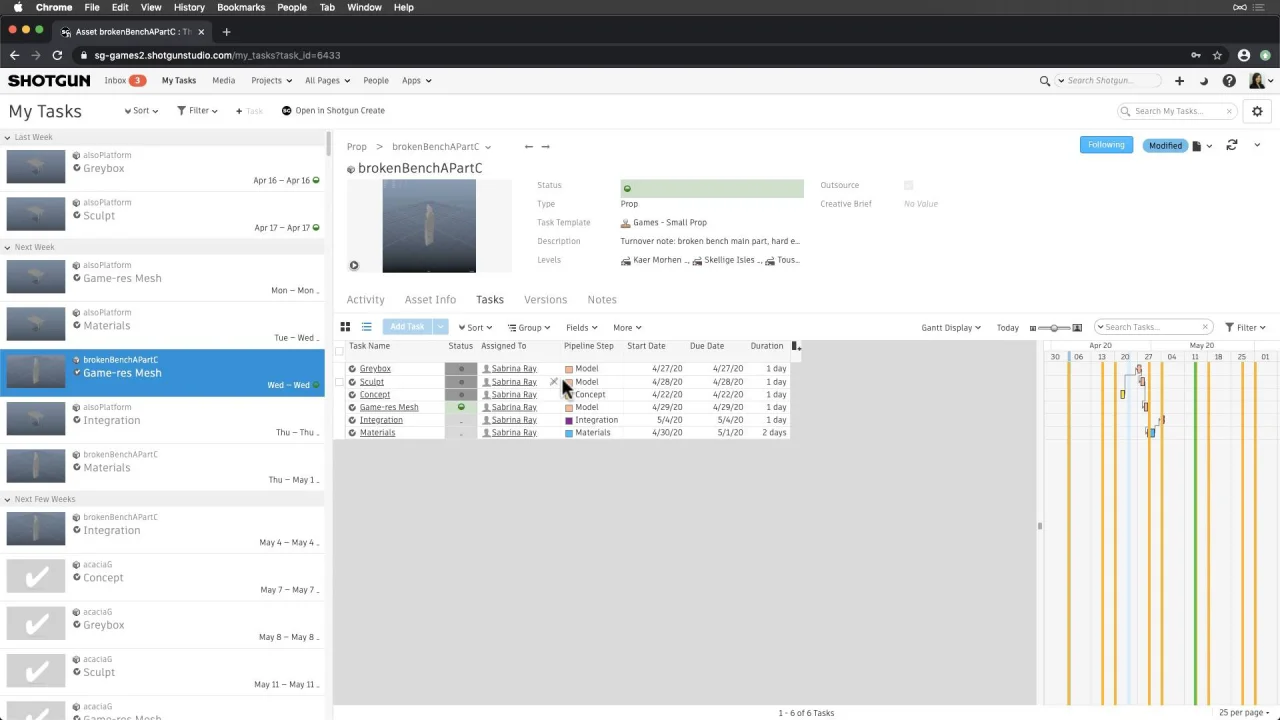Open the Group dropdown in Tasks toolbar
Screen dimensions: 1280x720
click(529, 327)
